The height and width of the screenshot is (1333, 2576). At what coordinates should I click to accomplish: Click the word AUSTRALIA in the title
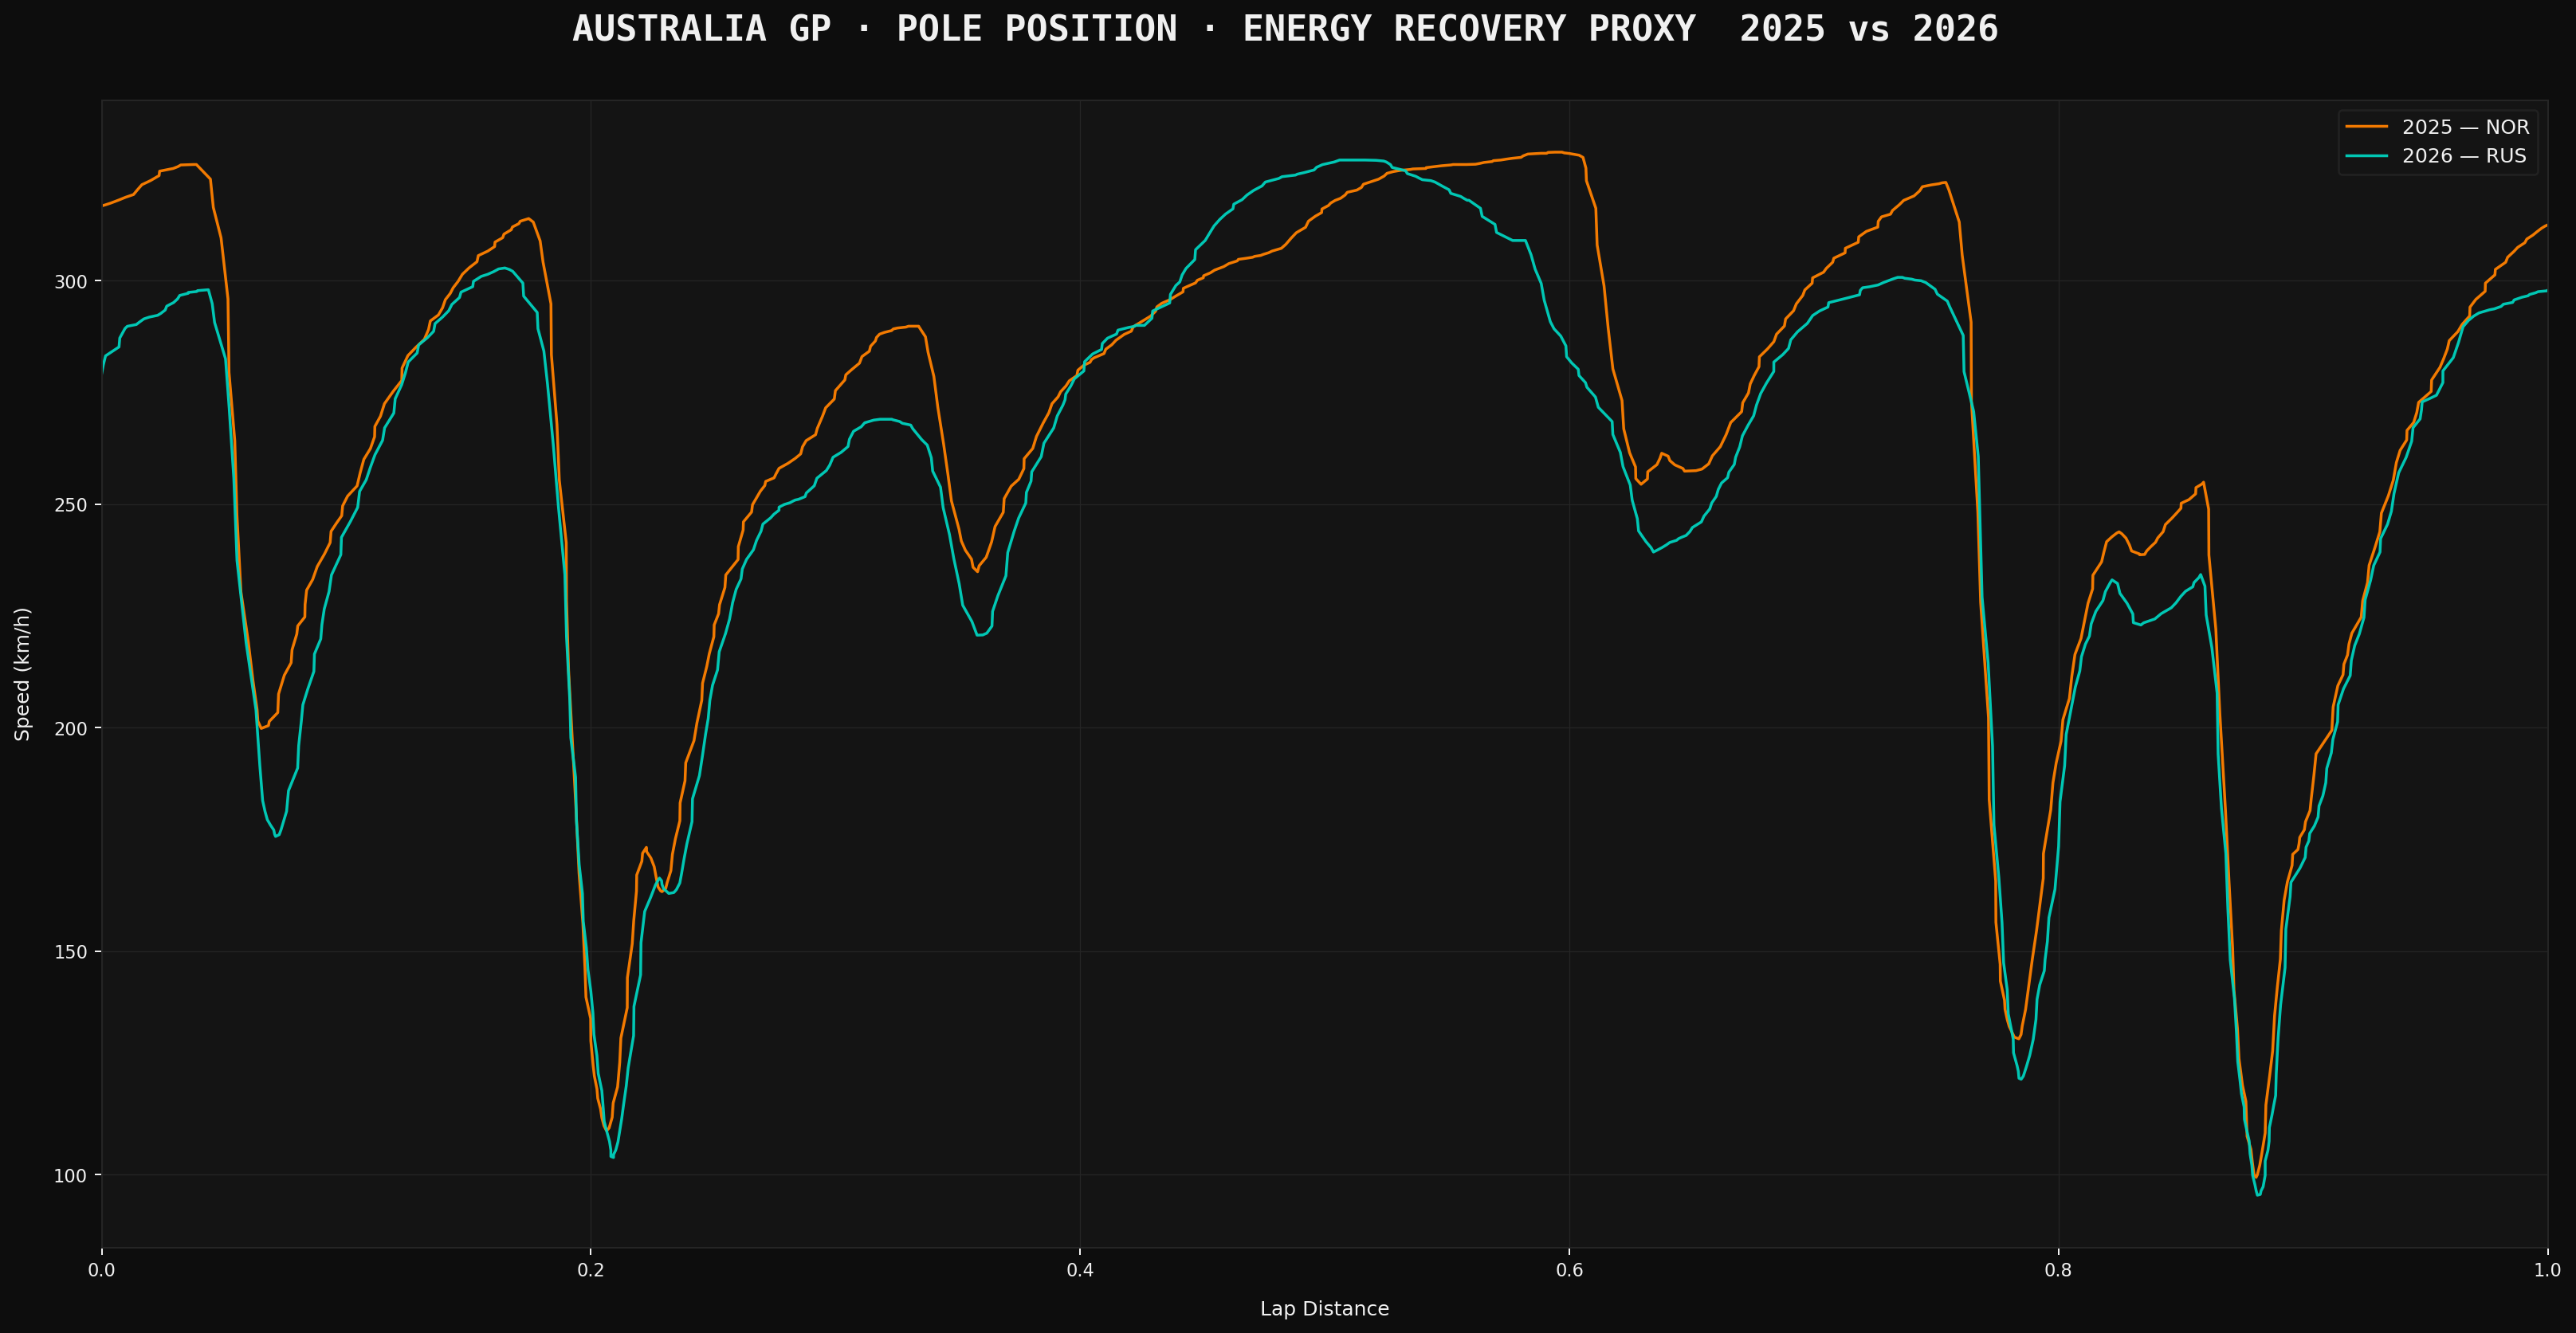tap(669, 29)
